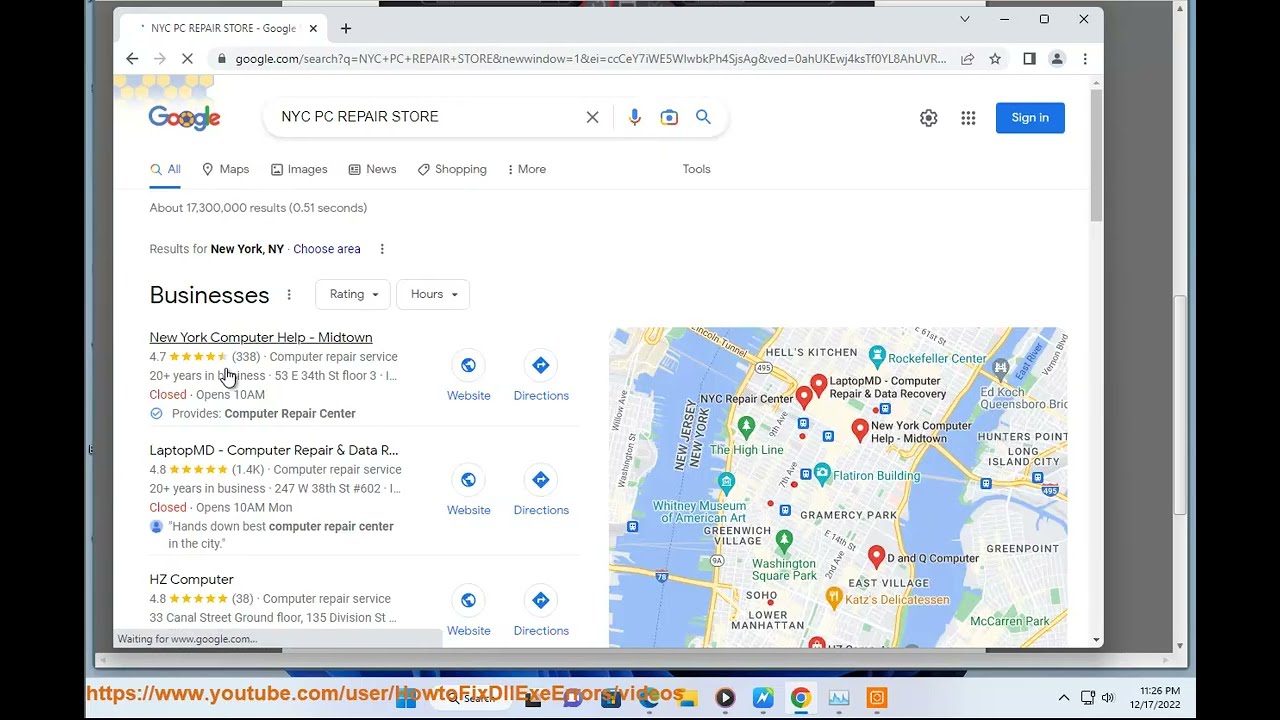View site information via the lock icon
1280x720 pixels.
(x=221, y=59)
